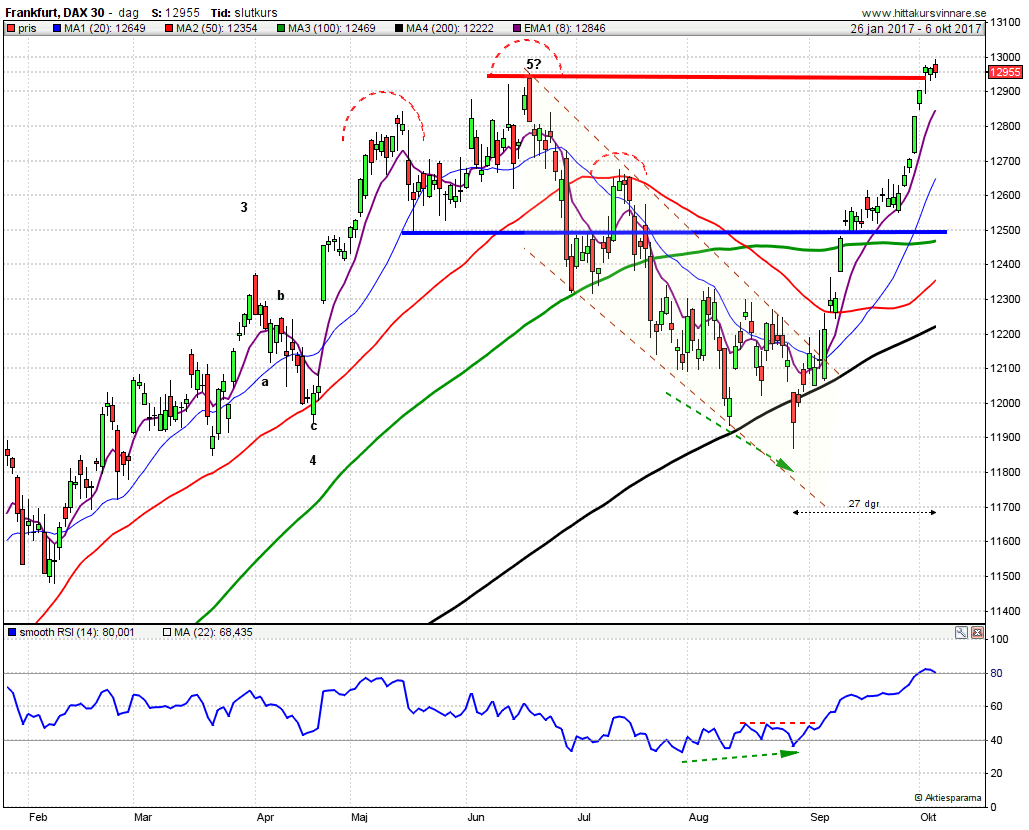
Task: Click the 100 RSI axis label
Action: coord(999,639)
